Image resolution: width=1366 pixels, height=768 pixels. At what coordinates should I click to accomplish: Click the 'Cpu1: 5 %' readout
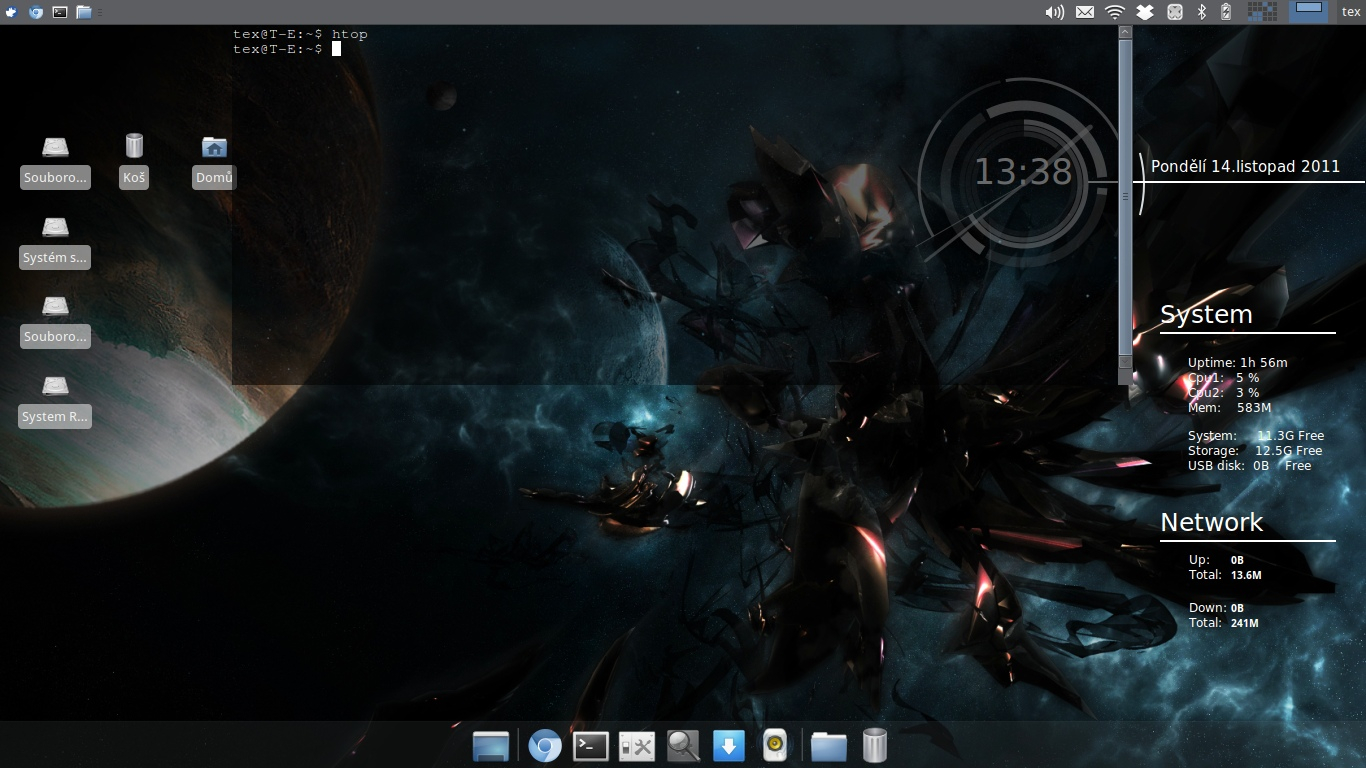pyautogui.click(x=1223, y=377)
